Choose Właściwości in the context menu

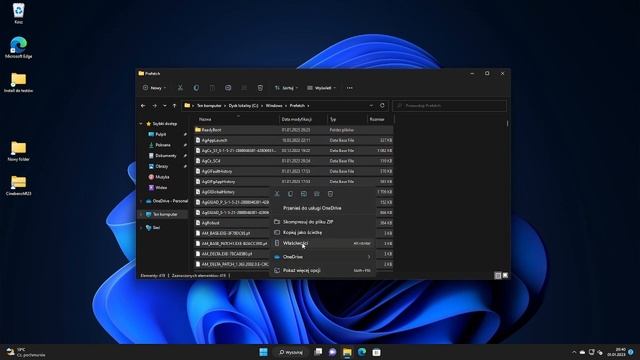(322, 243)
